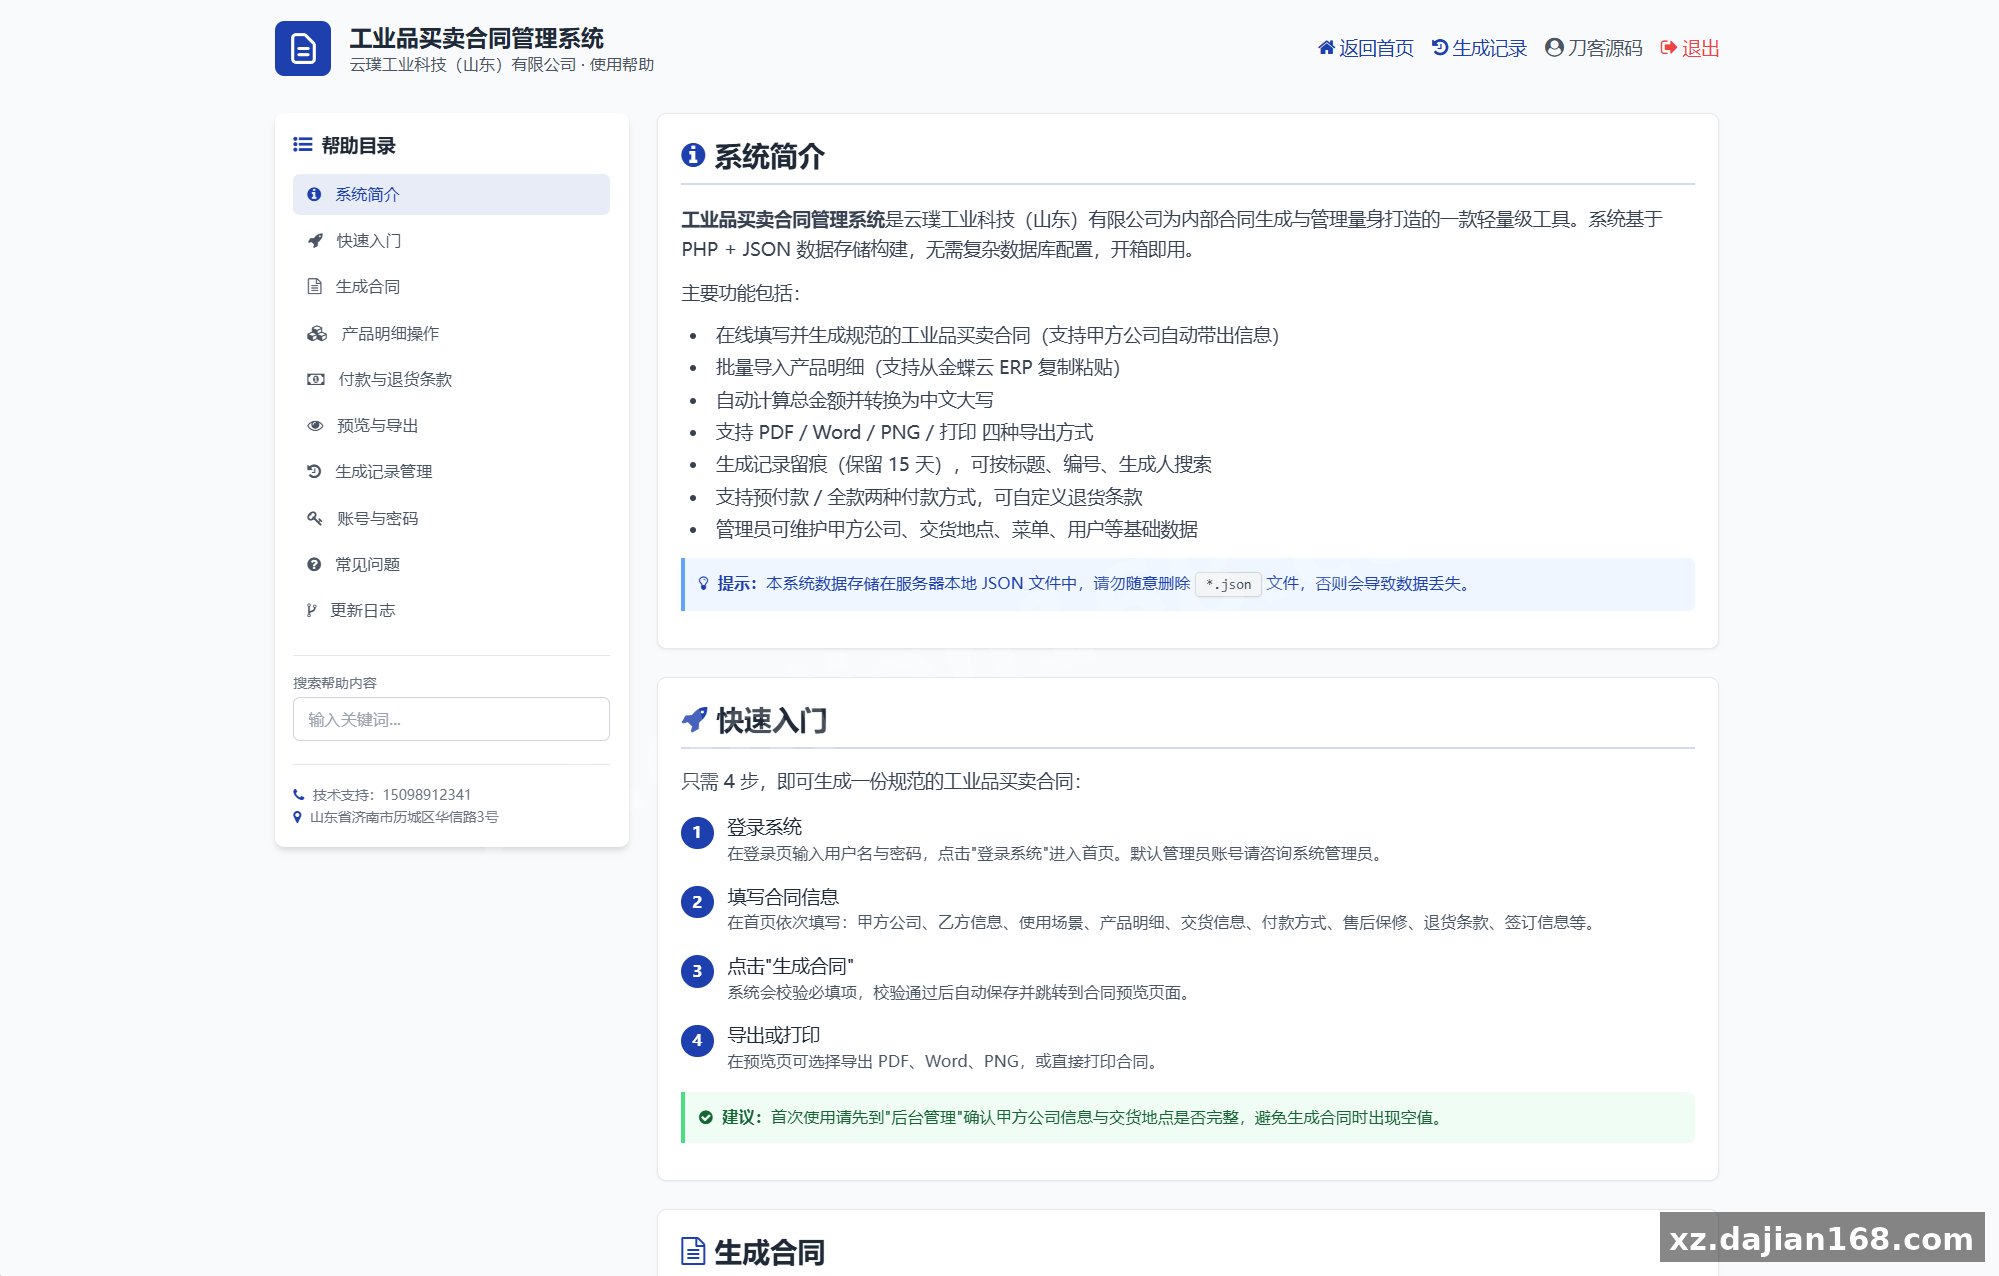Click the money icon in 付款与退货条款 item
Screen dimensions: 1999x1276
click(316, 380)
